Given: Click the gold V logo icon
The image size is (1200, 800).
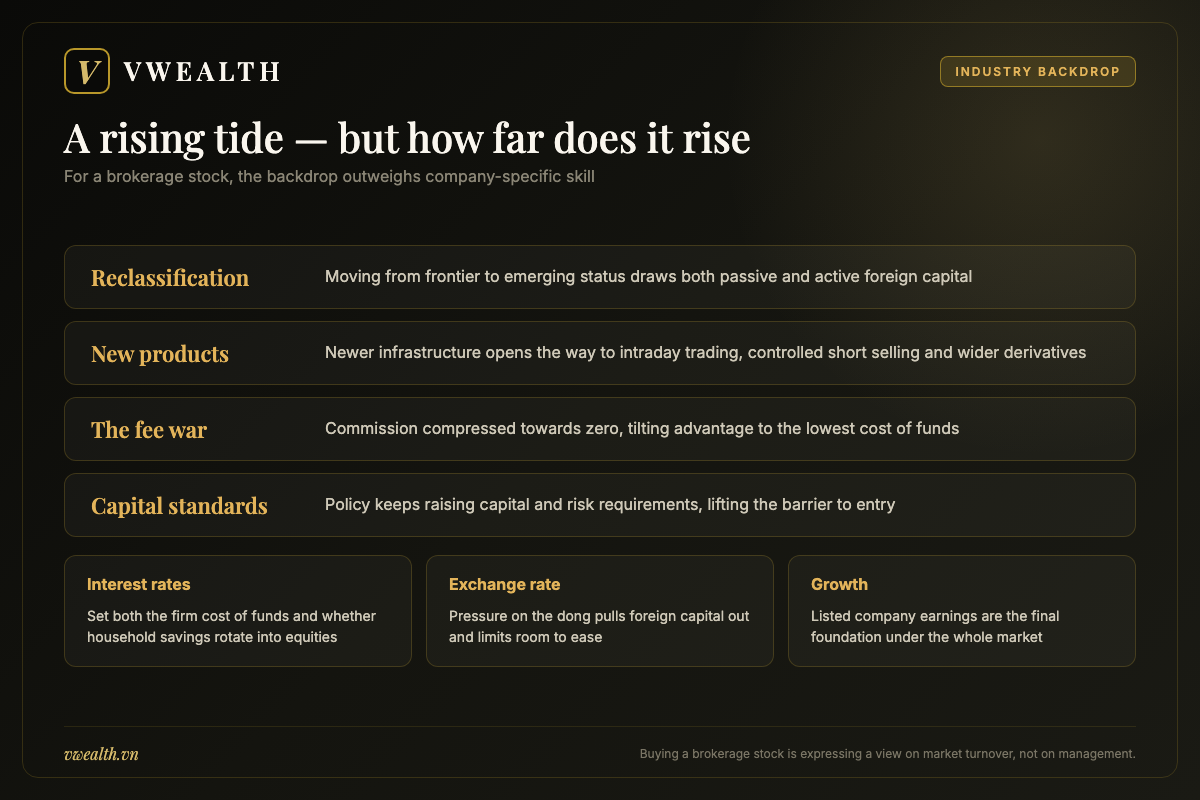Looking at the screenshot, I should click(x=87, y=72).
